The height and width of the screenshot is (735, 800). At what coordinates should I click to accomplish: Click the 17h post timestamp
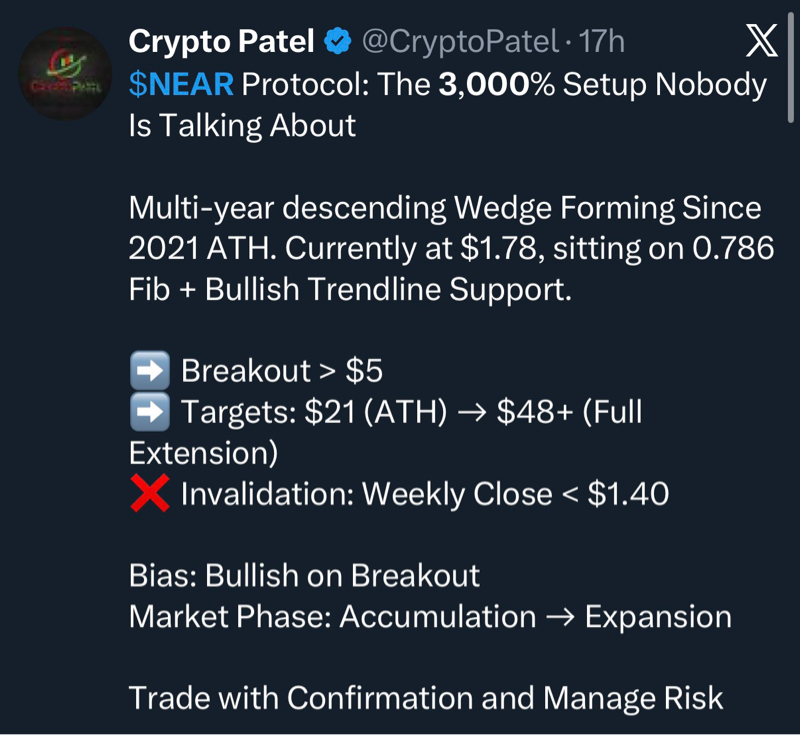[x=602, y=42]
